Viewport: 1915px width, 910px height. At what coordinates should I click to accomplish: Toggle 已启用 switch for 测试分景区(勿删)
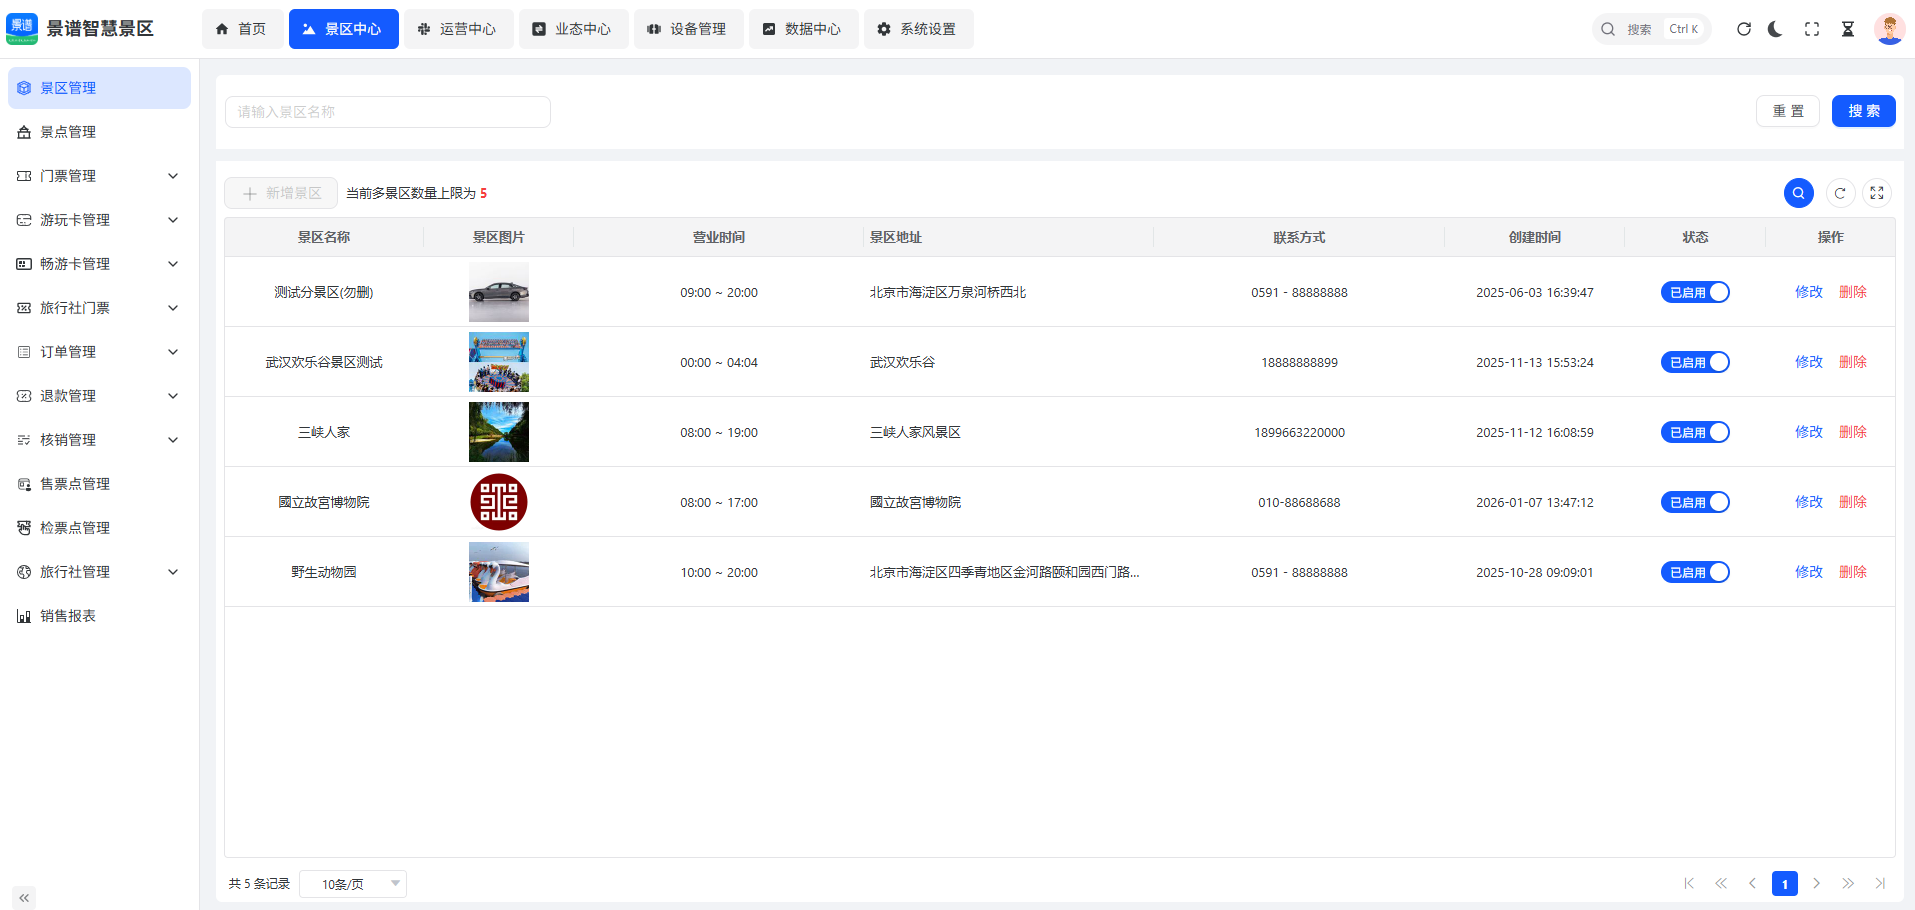[1695, 292]
